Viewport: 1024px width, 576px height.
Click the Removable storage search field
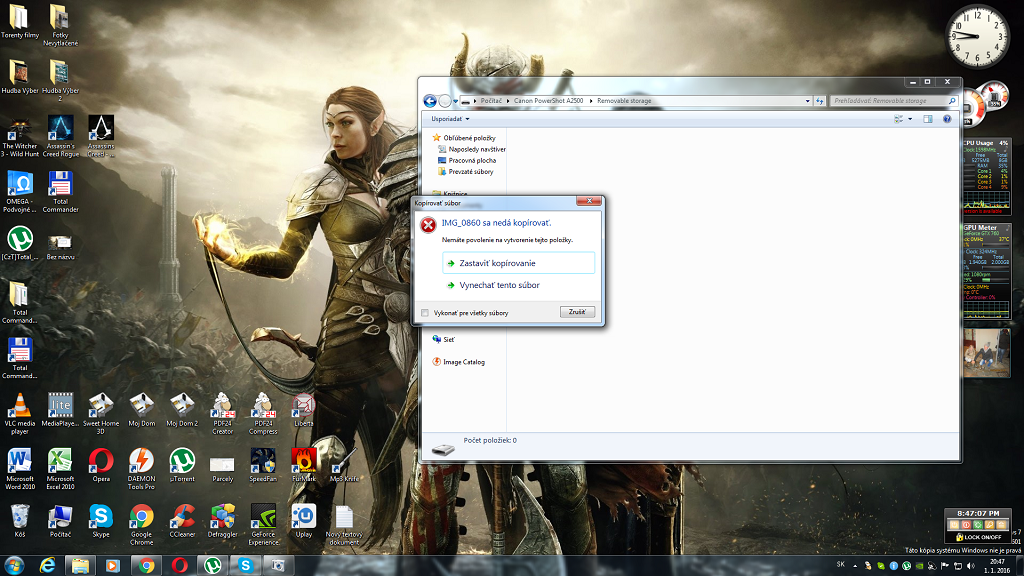click(893, 101)
